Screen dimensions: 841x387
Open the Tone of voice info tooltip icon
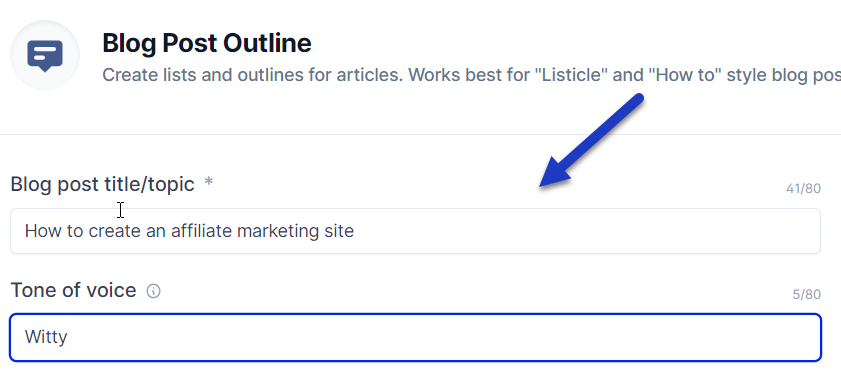153,291
